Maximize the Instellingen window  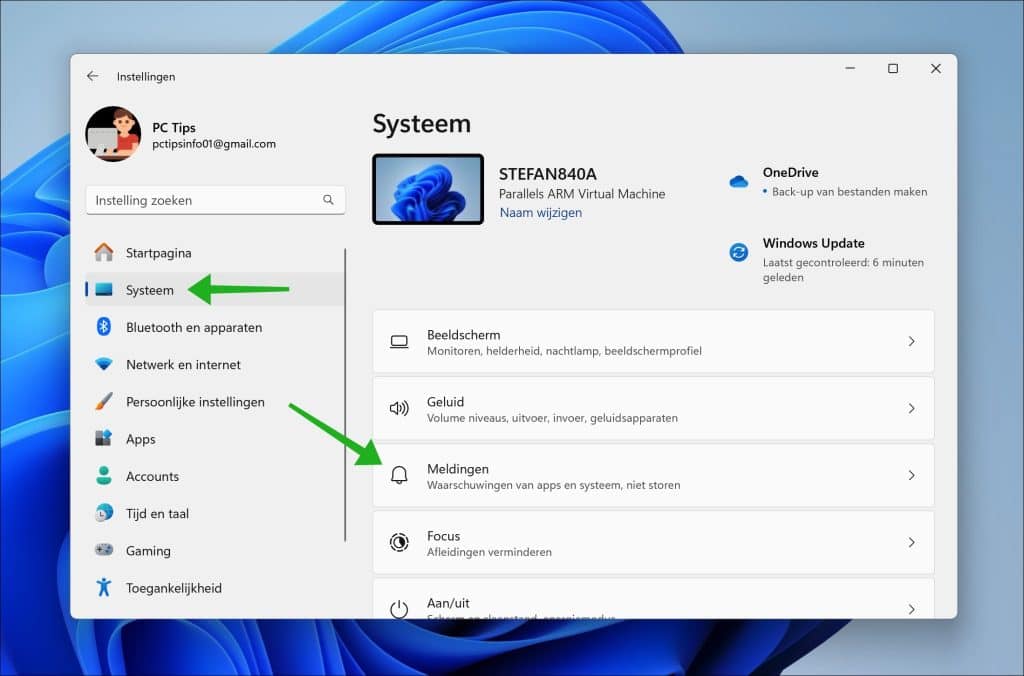pos(893,69)
